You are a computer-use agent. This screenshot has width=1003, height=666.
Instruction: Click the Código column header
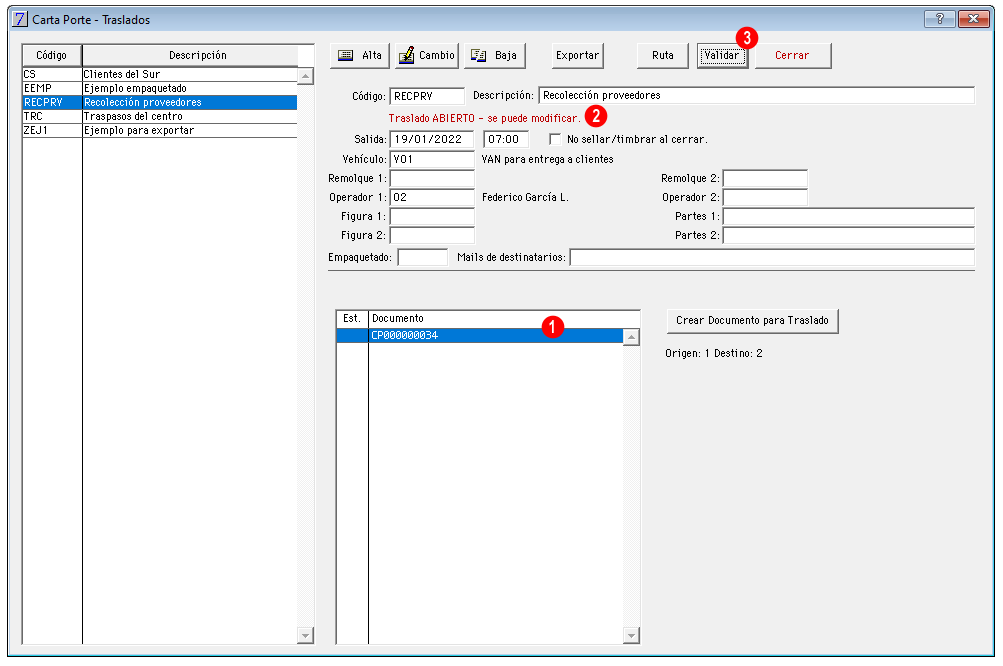point(52,55)
